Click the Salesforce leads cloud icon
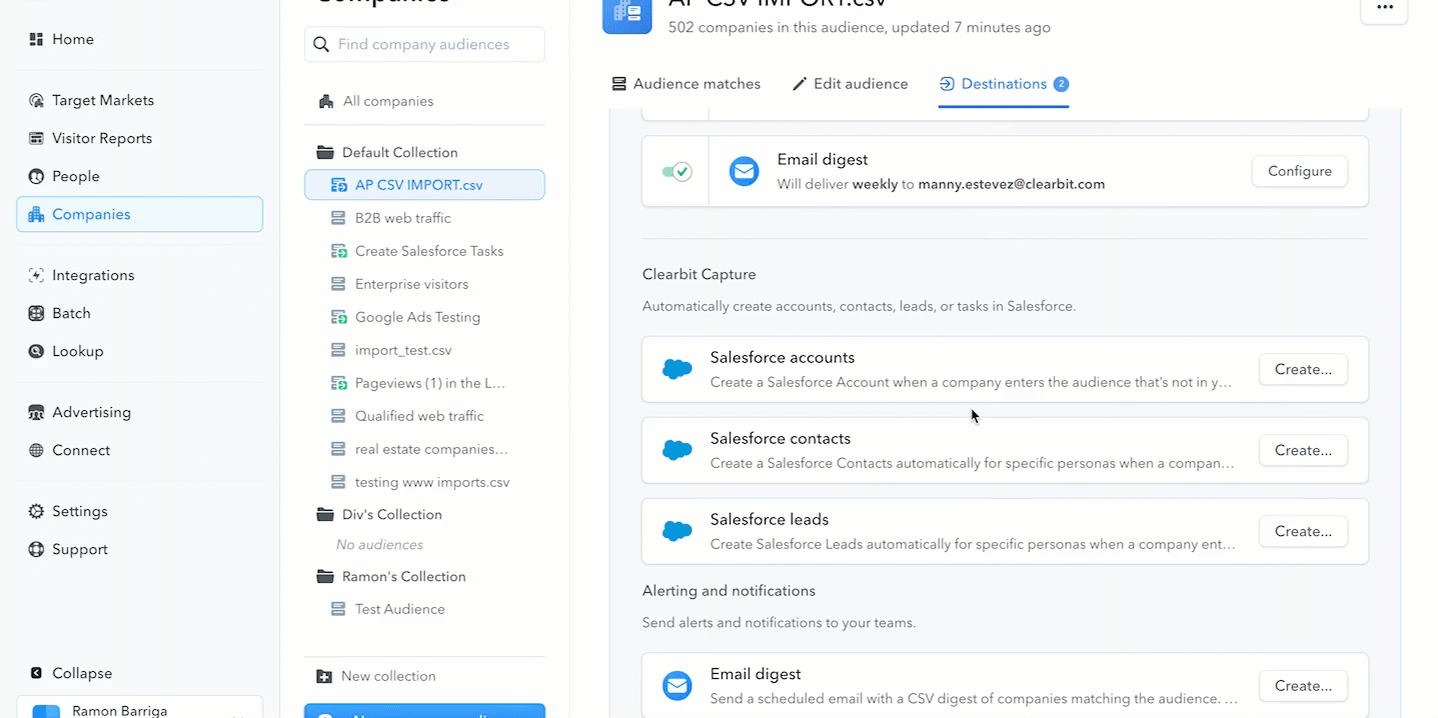The width and height of the screenshot is (1438, 718). 677,531
